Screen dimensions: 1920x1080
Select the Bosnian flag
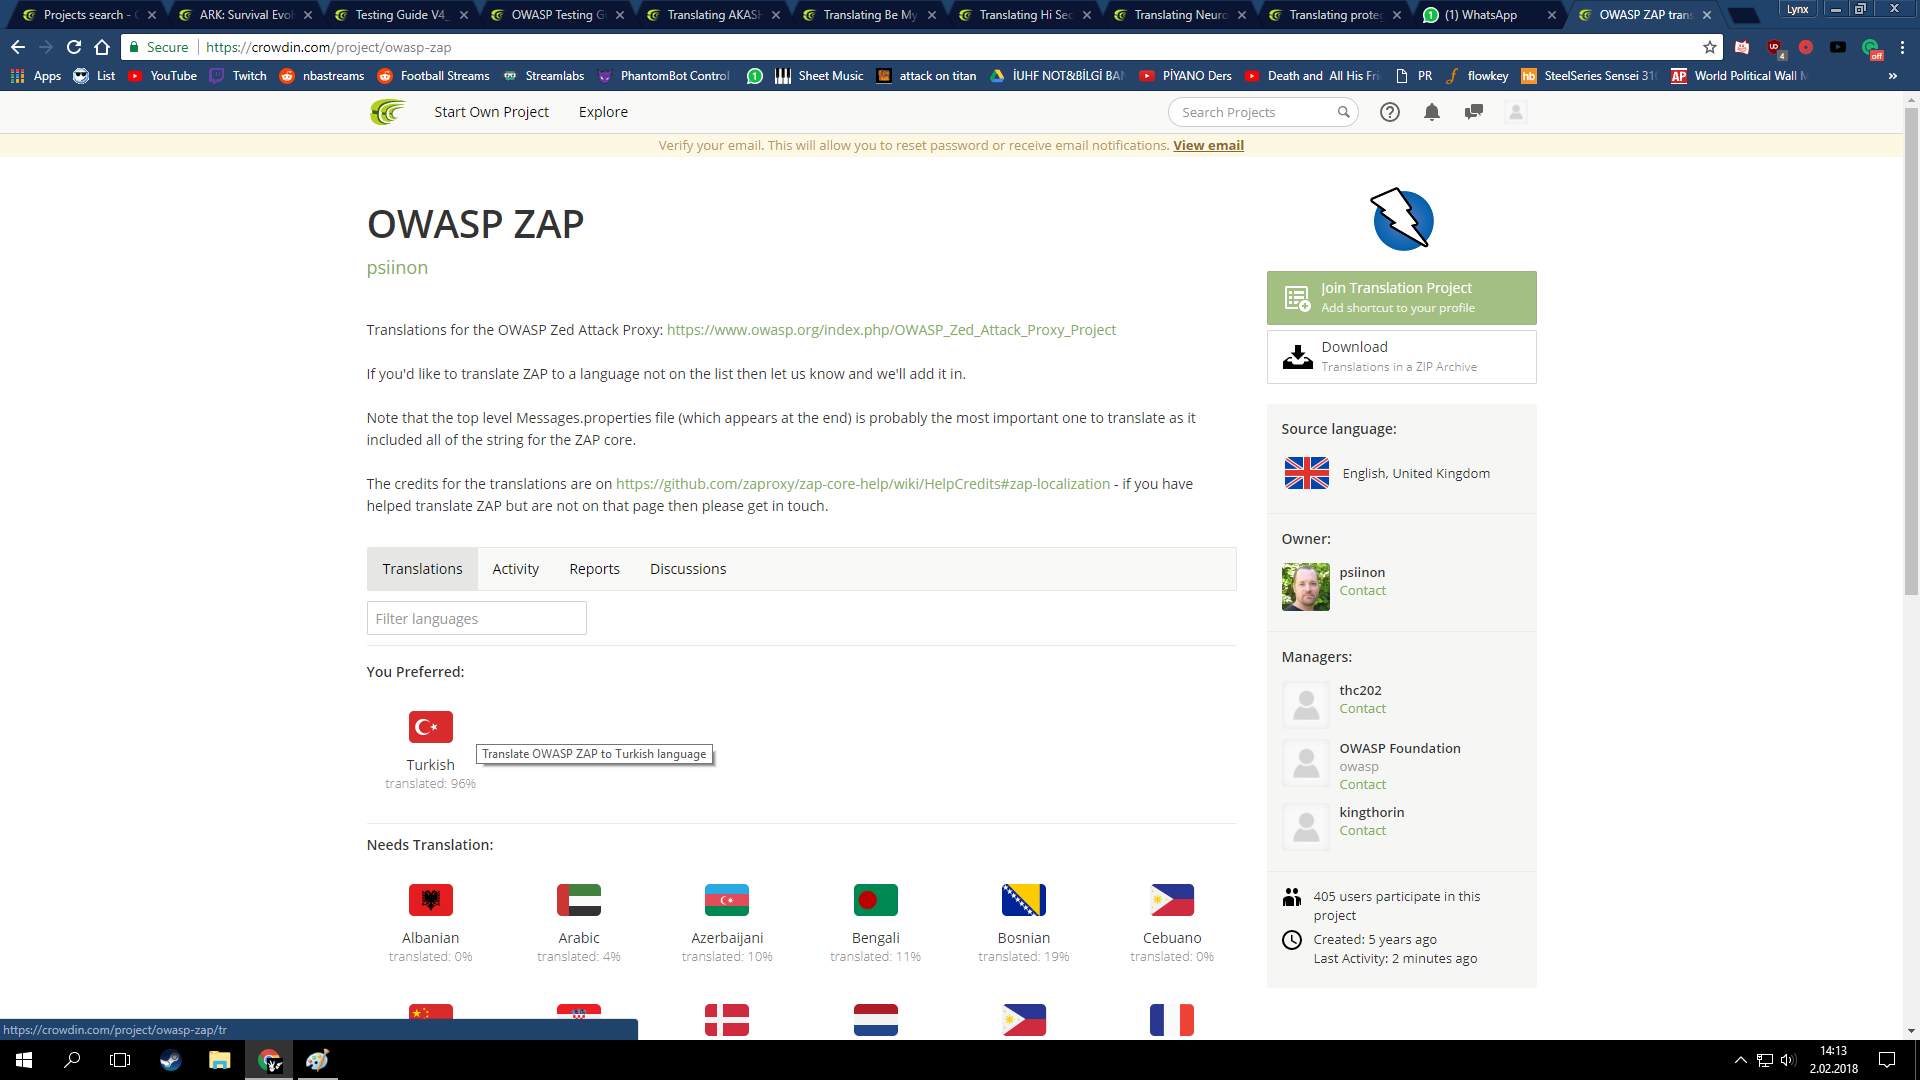click(x=1024, y=900)
